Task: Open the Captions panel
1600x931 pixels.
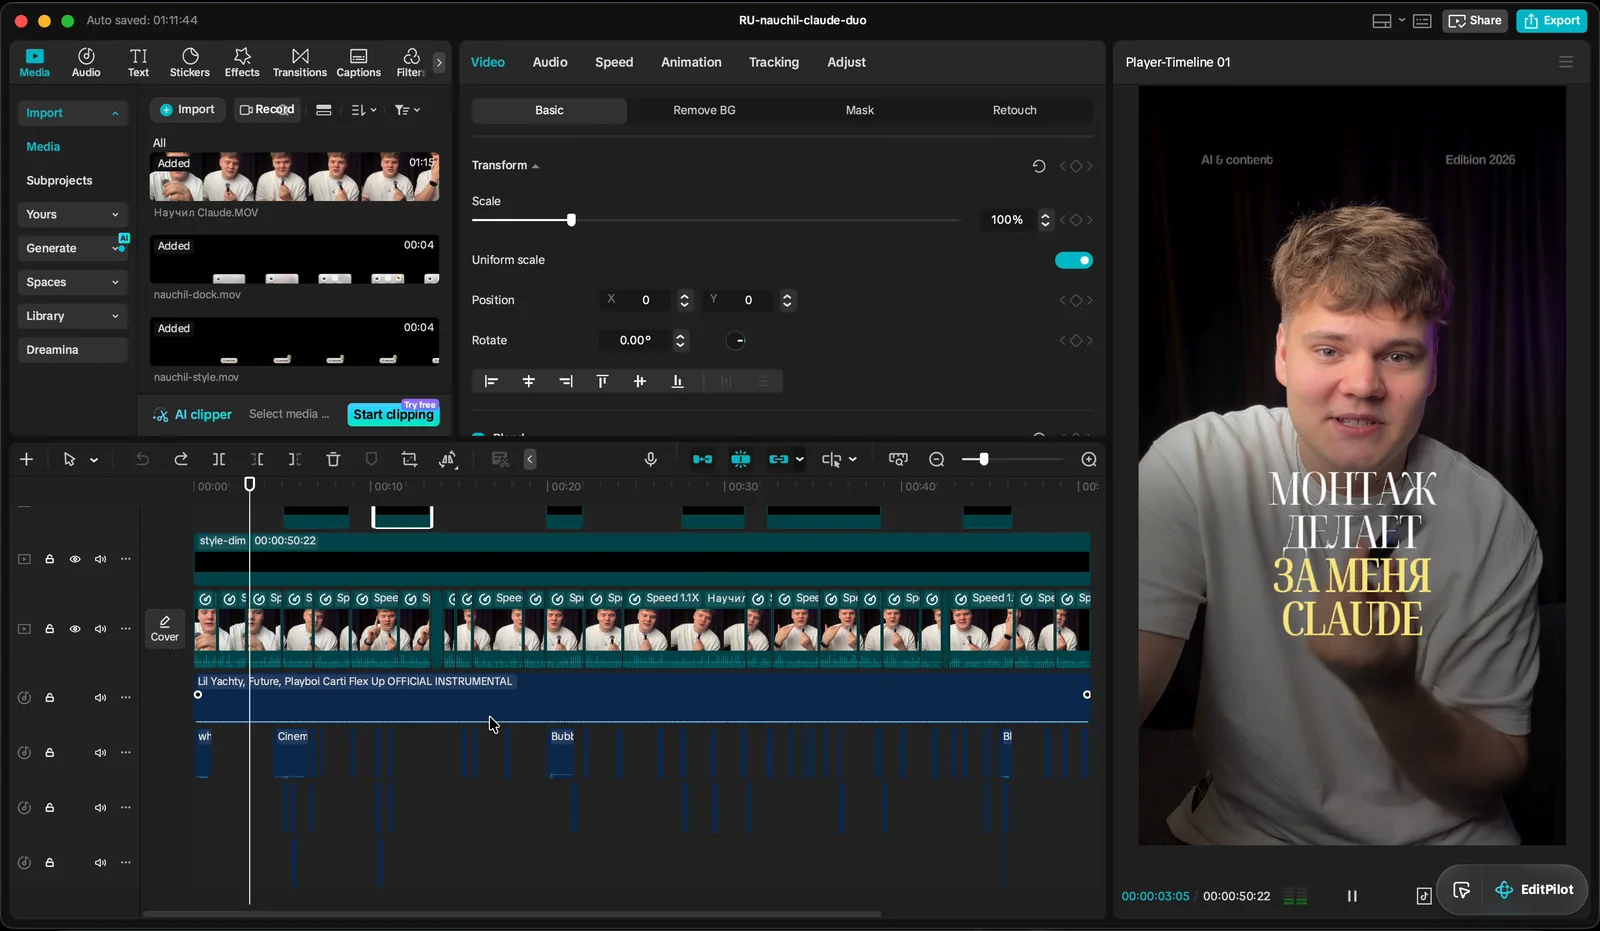Action: (358, 62)
